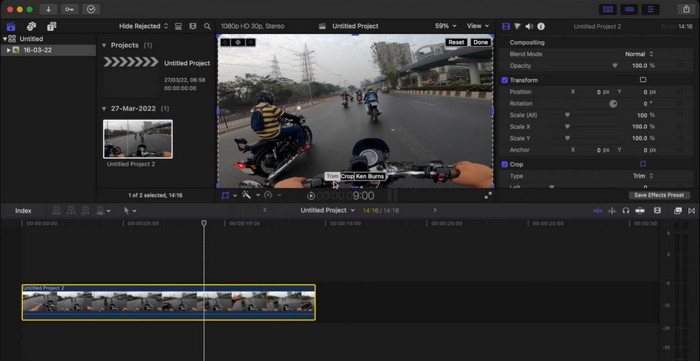
Task: Open the Info inspector tab
Action: [541, 26]
